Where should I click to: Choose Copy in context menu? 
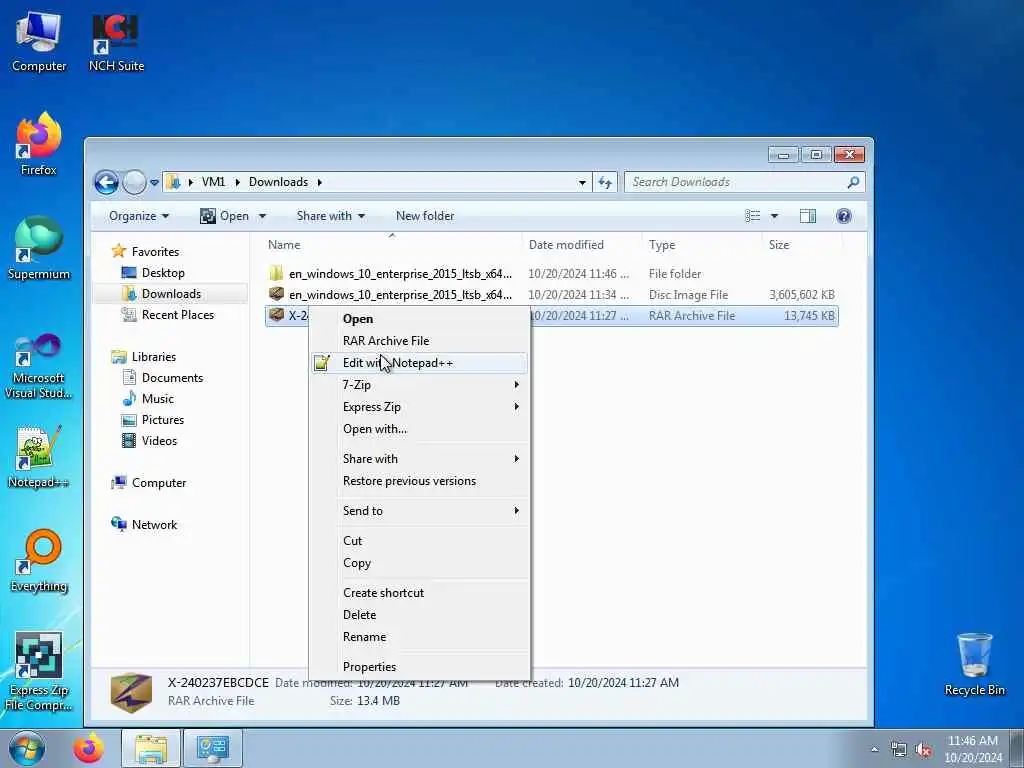[419, 563]
